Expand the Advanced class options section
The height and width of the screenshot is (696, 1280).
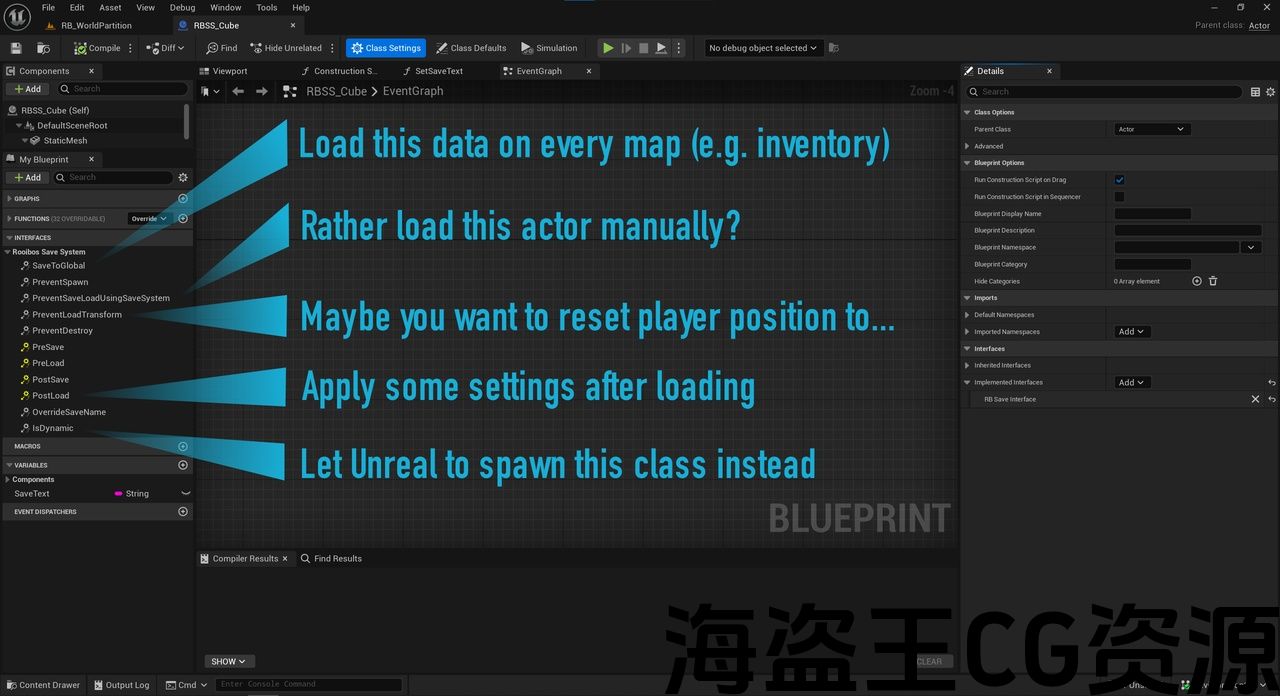(x=967, y=146)
